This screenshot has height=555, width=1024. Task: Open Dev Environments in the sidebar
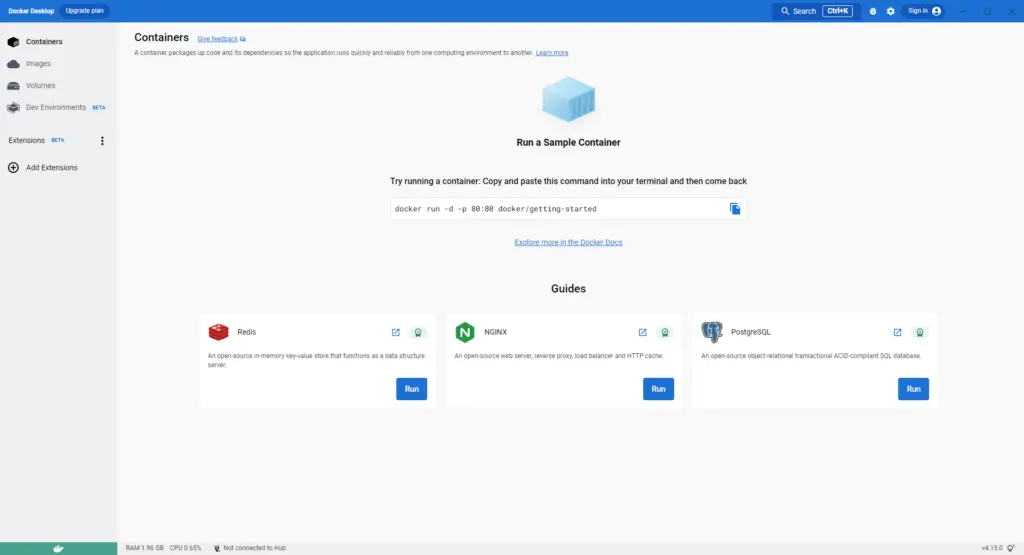point(58,107)
